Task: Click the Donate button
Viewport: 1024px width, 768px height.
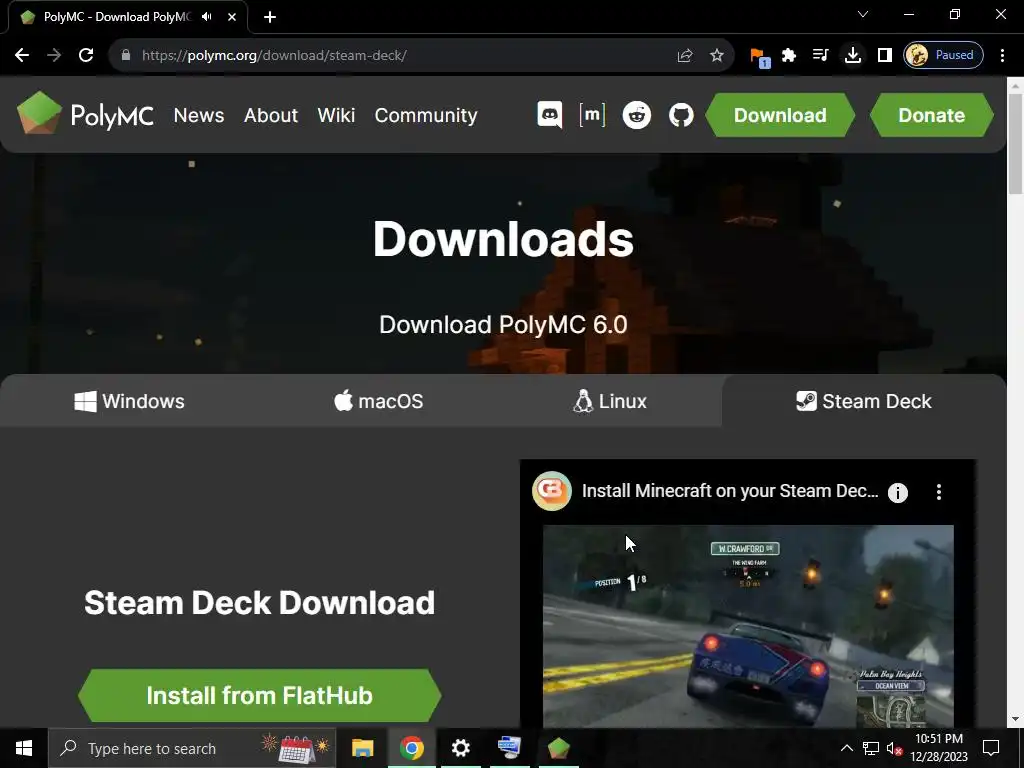Action: [x=931, y=115]
